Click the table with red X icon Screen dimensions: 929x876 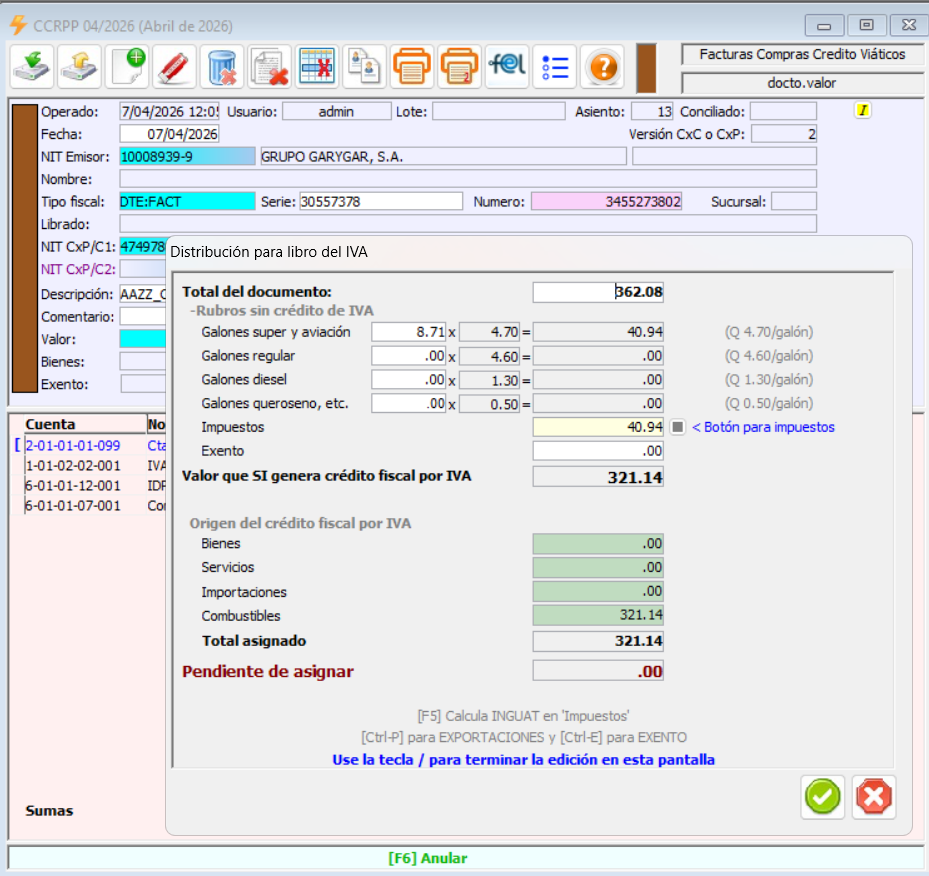click(x=317, y=67)
